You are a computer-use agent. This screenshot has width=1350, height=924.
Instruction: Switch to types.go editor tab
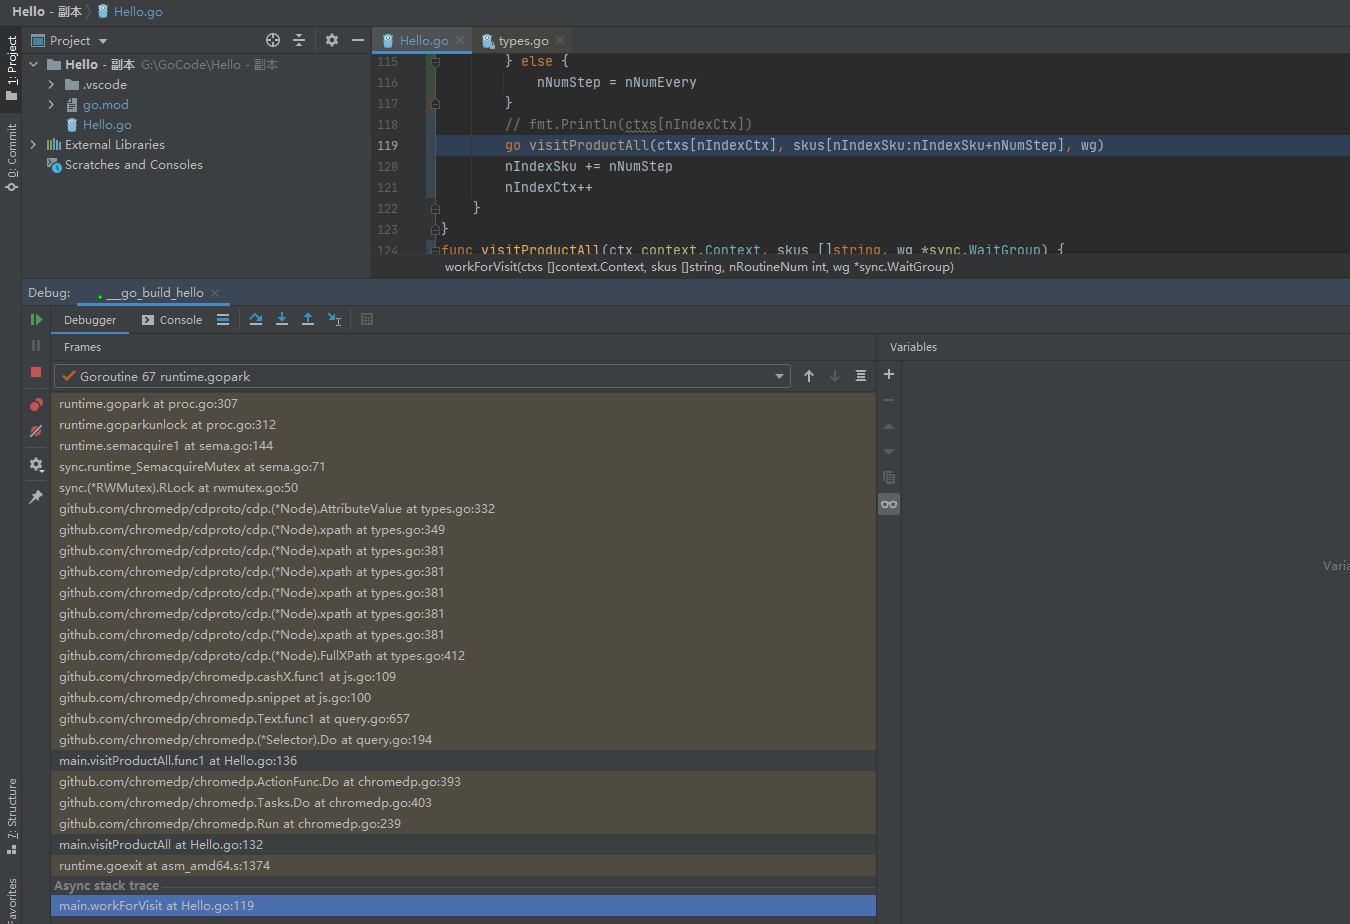(x=523, y=41)
